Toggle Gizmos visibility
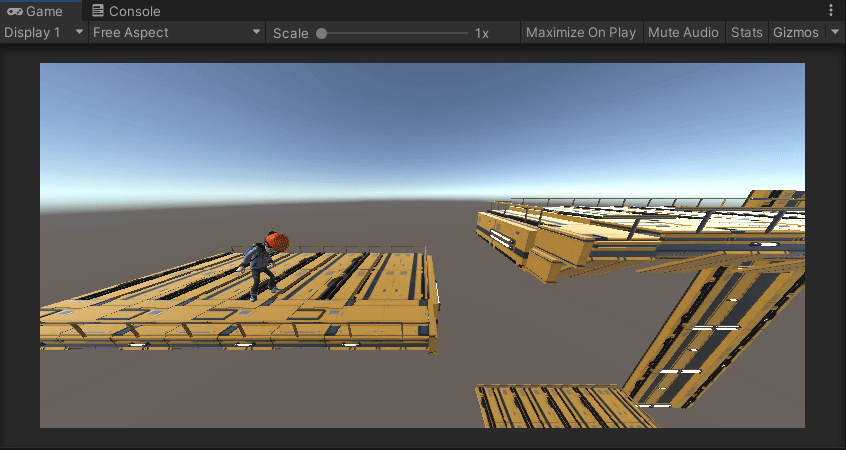 coord(796,32)
